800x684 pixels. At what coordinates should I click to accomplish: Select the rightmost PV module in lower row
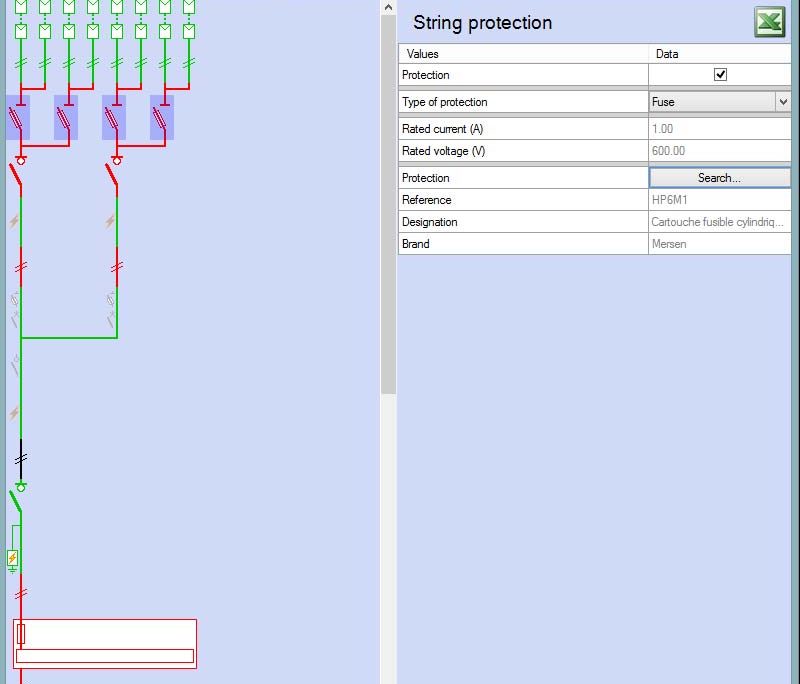[189, 31]
